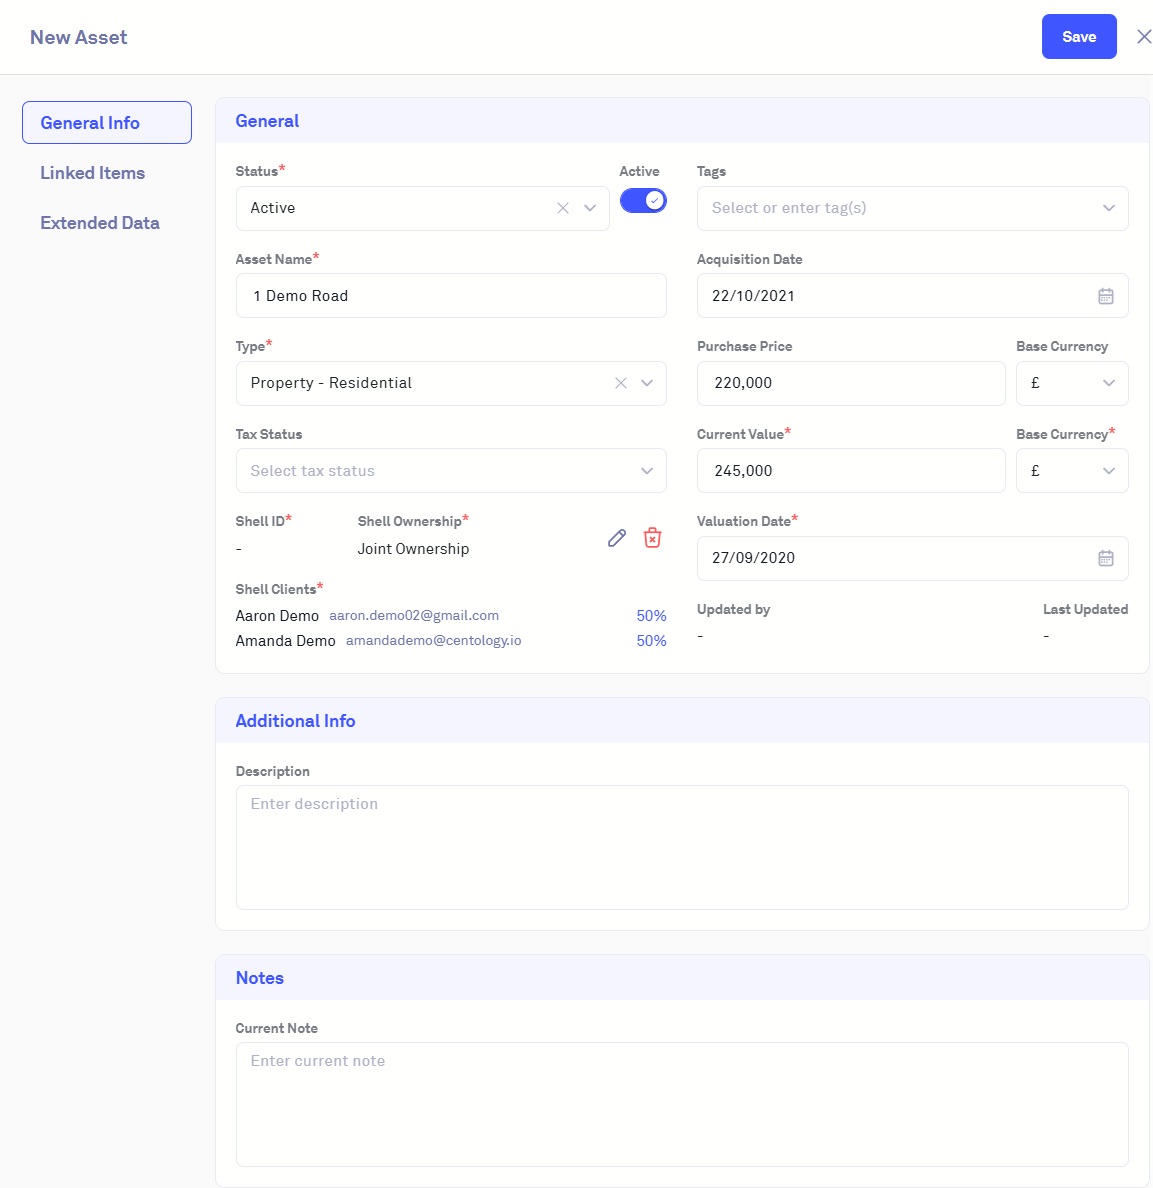The image size is (1153, 1188).
Task: Clear the Type selection using its X icon
Action: (x=621, y=383)
